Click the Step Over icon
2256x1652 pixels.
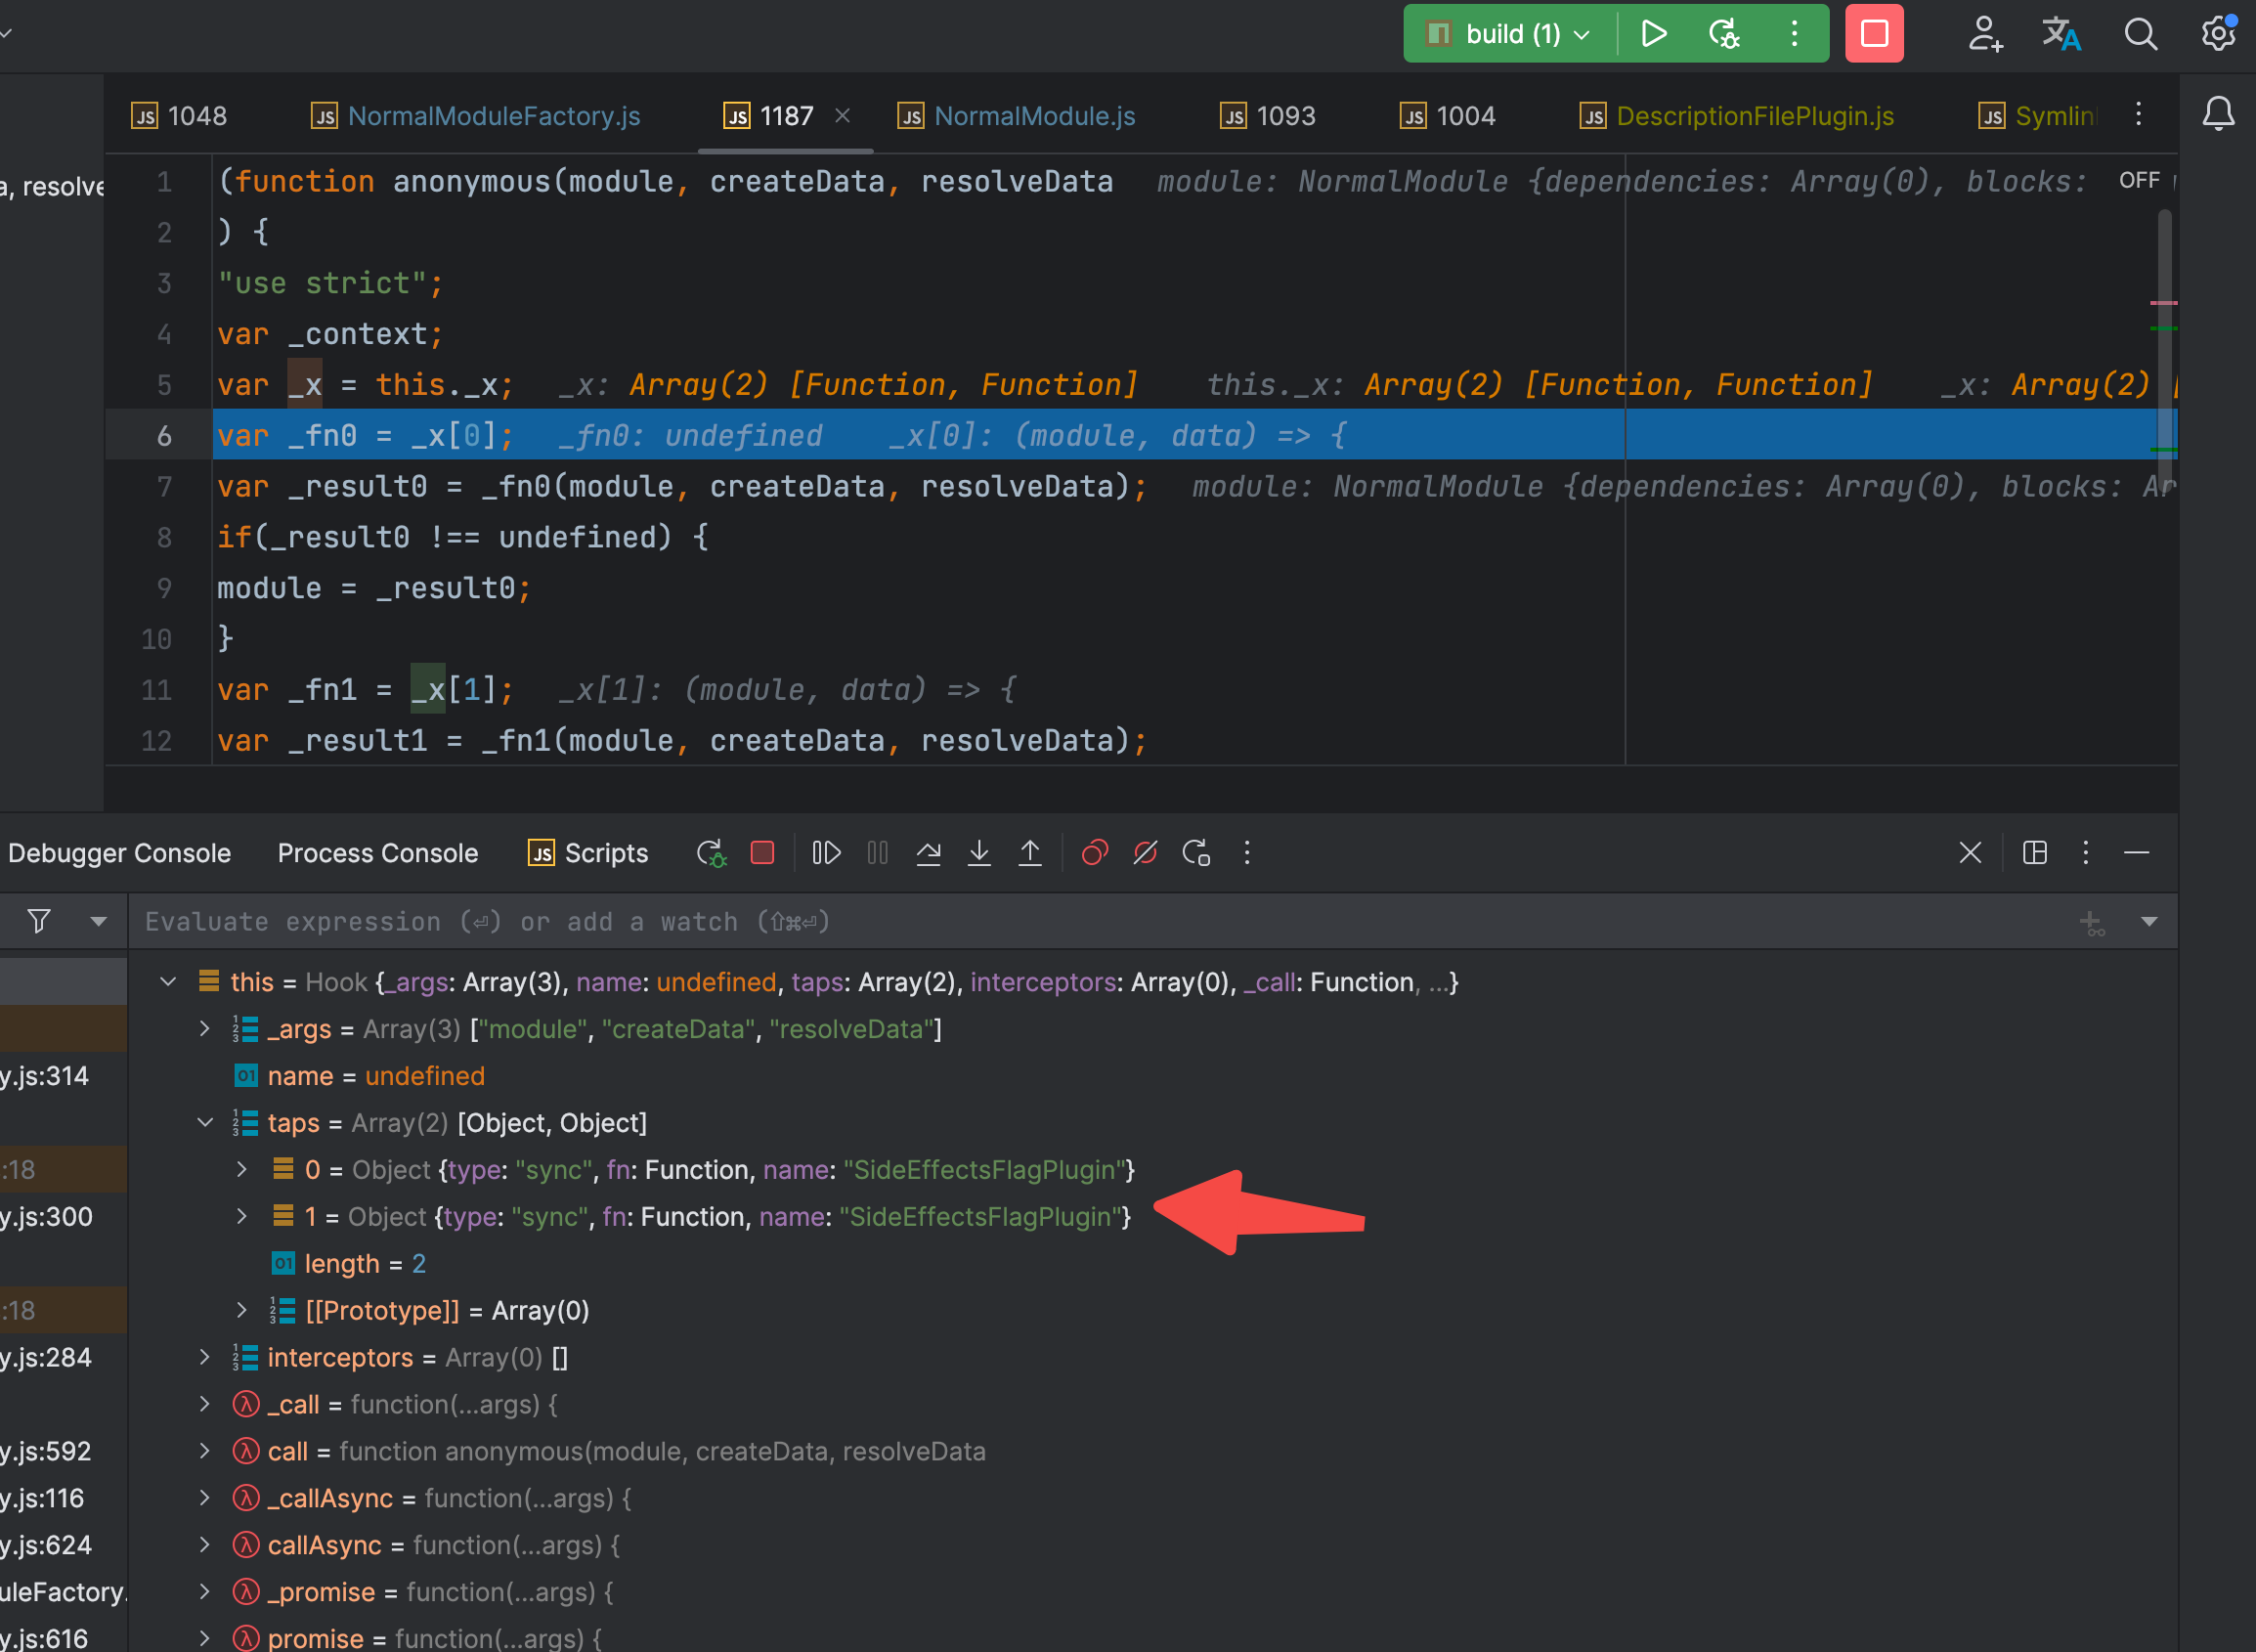[928, 853]
